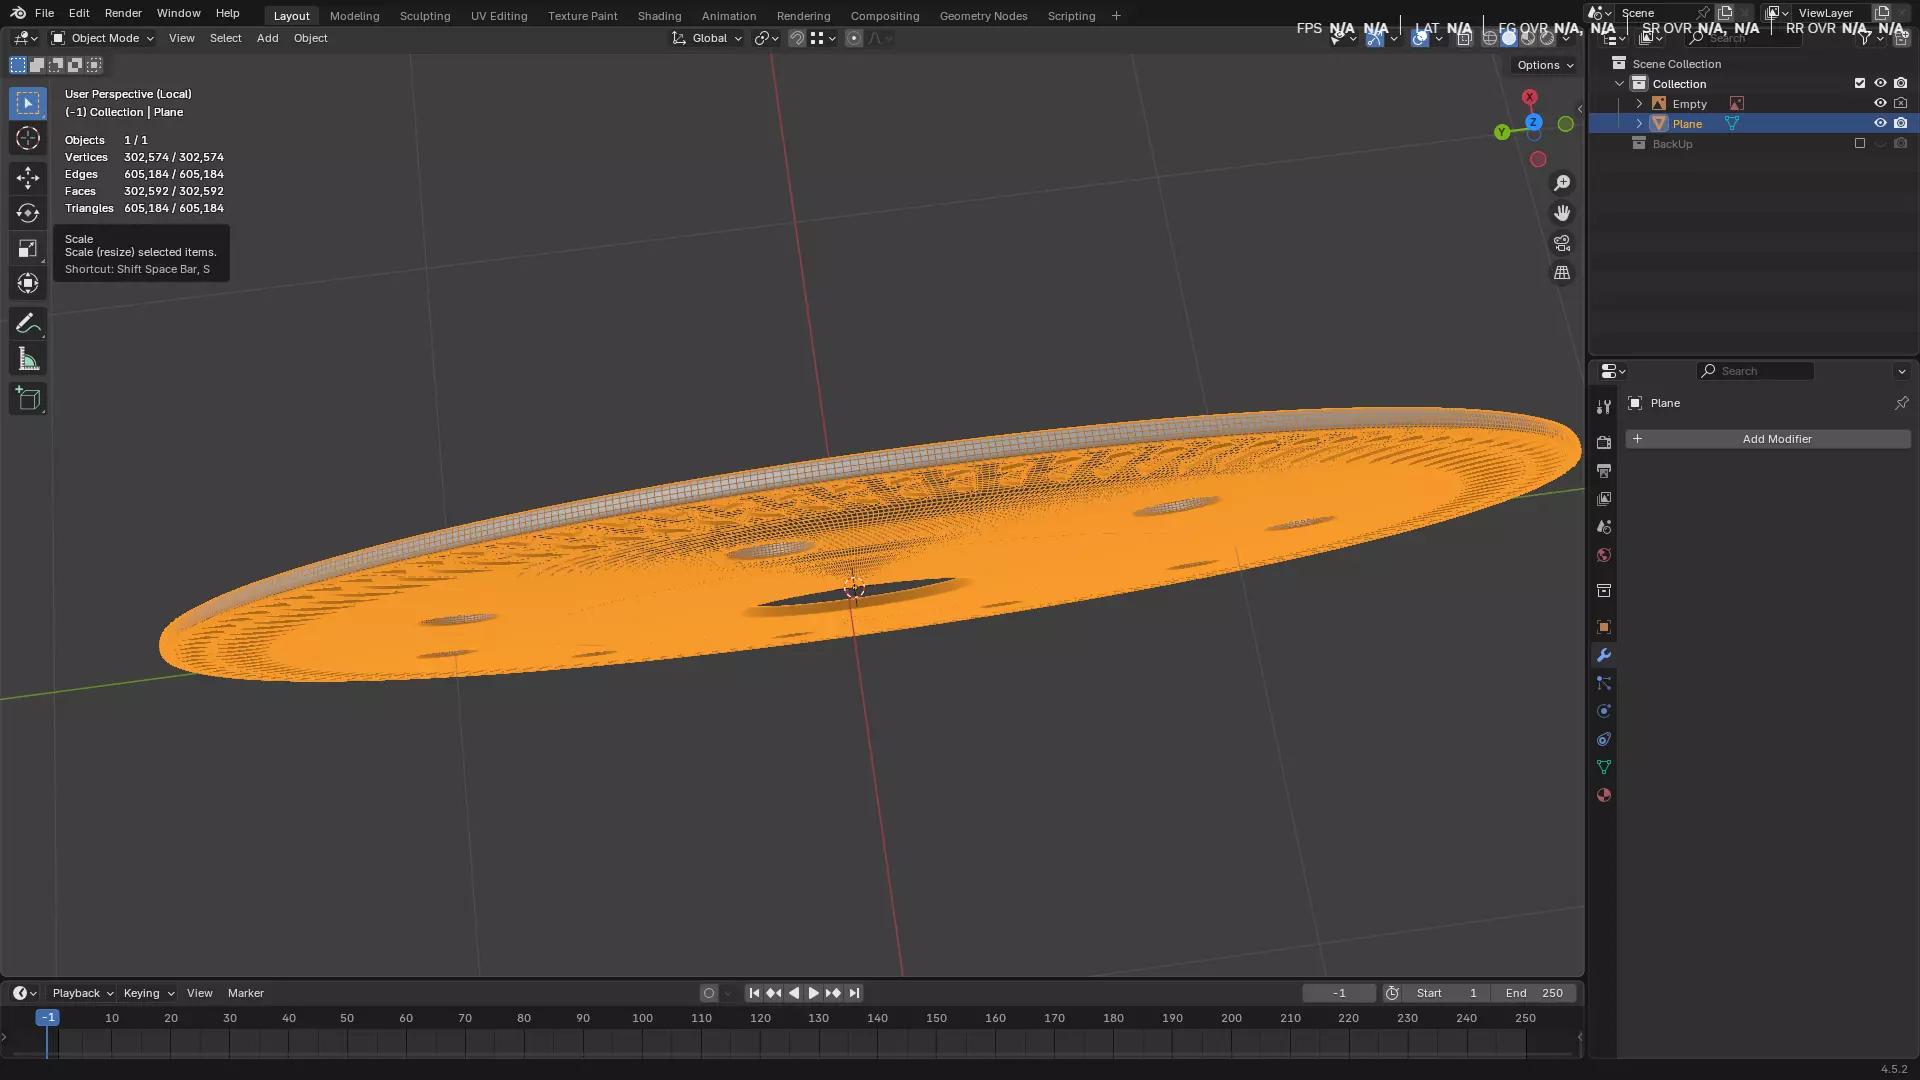This screenshot has height=1080, width=1920.
Task: Hide the Plane object in viewport
Action: 1880,123
